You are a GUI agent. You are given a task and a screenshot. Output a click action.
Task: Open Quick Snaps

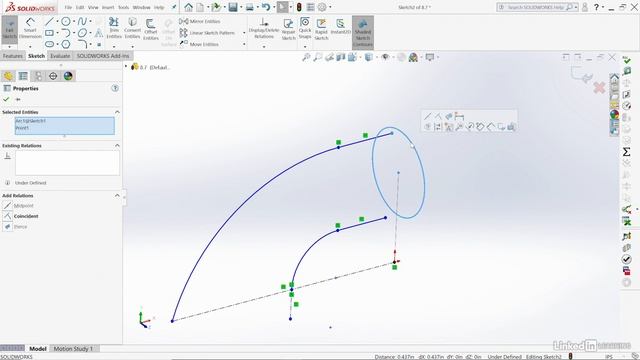click(x=305, y=28)
